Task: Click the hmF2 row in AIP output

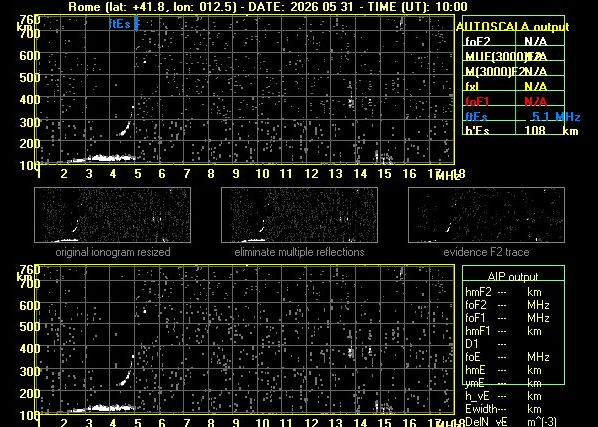Action: tap(503, 292)
